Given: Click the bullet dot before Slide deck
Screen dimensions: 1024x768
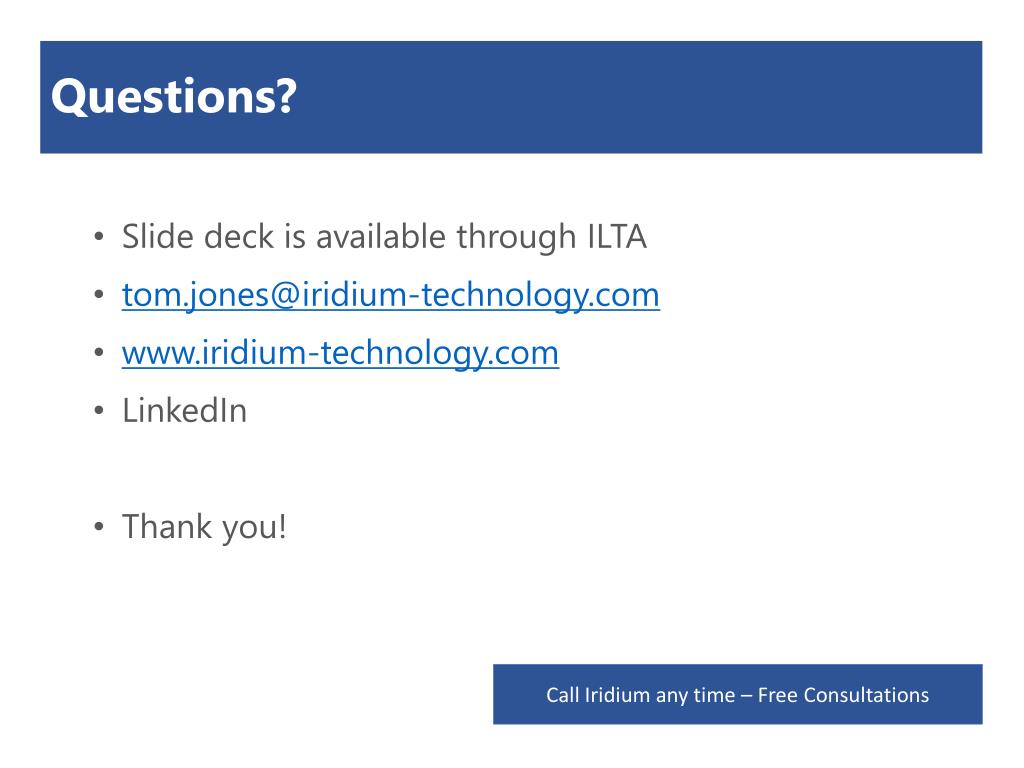Looking at the screenshot, I should point(99,236).
